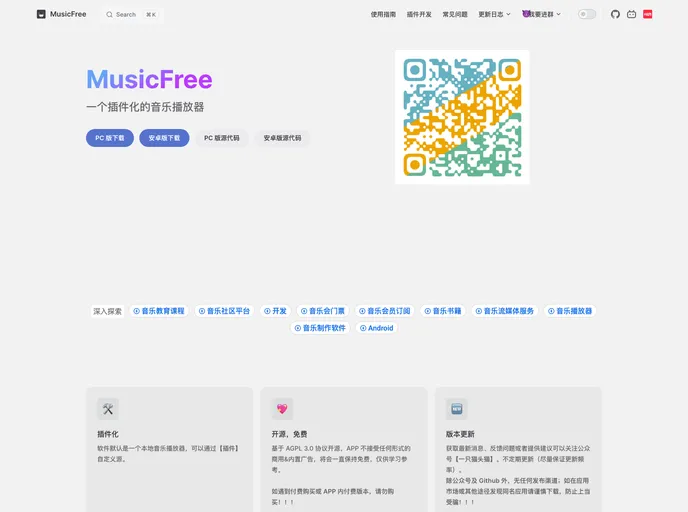Click the NEW icon in 版本更新 card
688x512 pixels.
[456, 409]
